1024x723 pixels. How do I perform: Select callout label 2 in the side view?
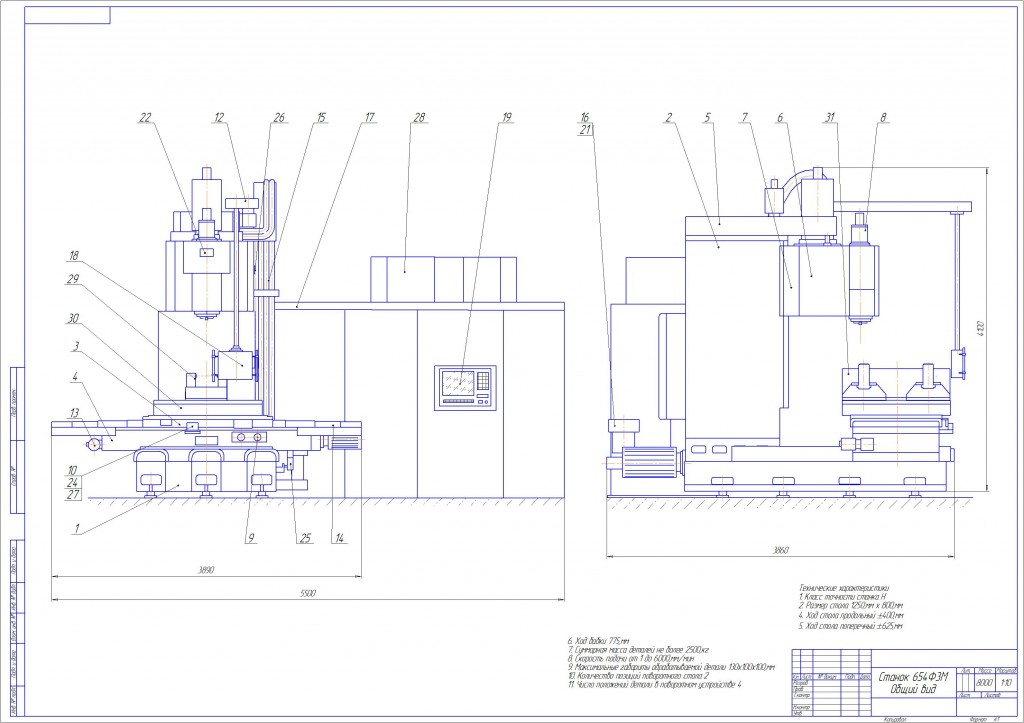point(669,118)
